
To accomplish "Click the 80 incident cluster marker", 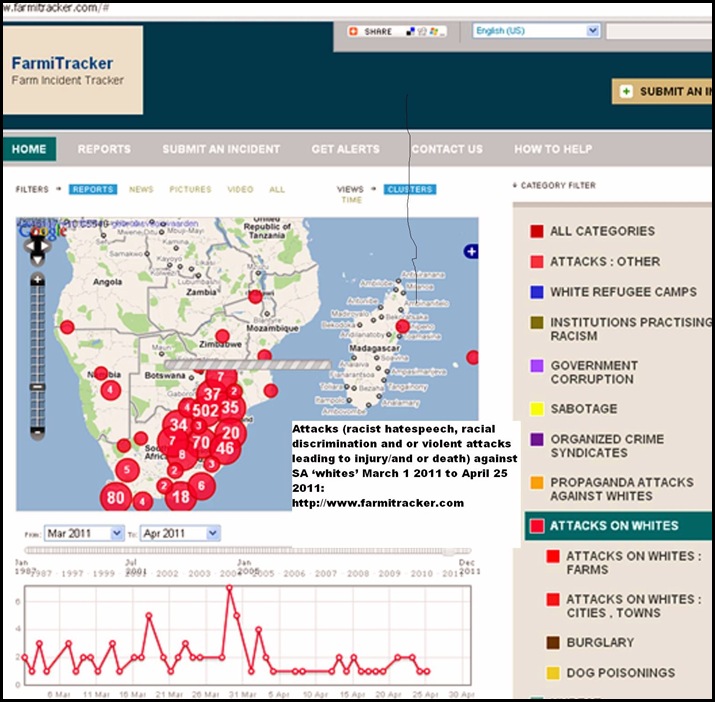I will (115, 497).
